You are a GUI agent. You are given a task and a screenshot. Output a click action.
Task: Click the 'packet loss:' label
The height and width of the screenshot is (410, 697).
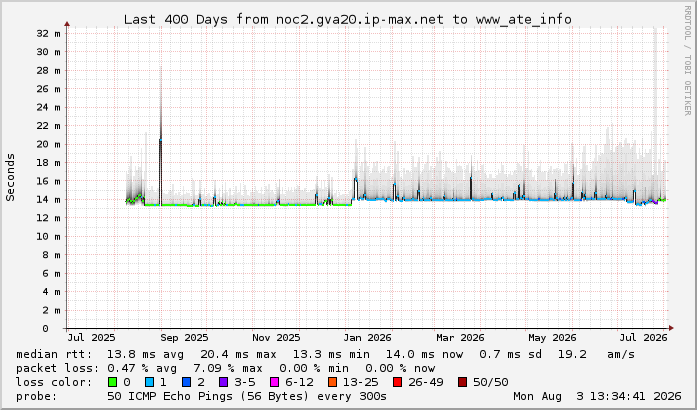[x=58, y=368]
